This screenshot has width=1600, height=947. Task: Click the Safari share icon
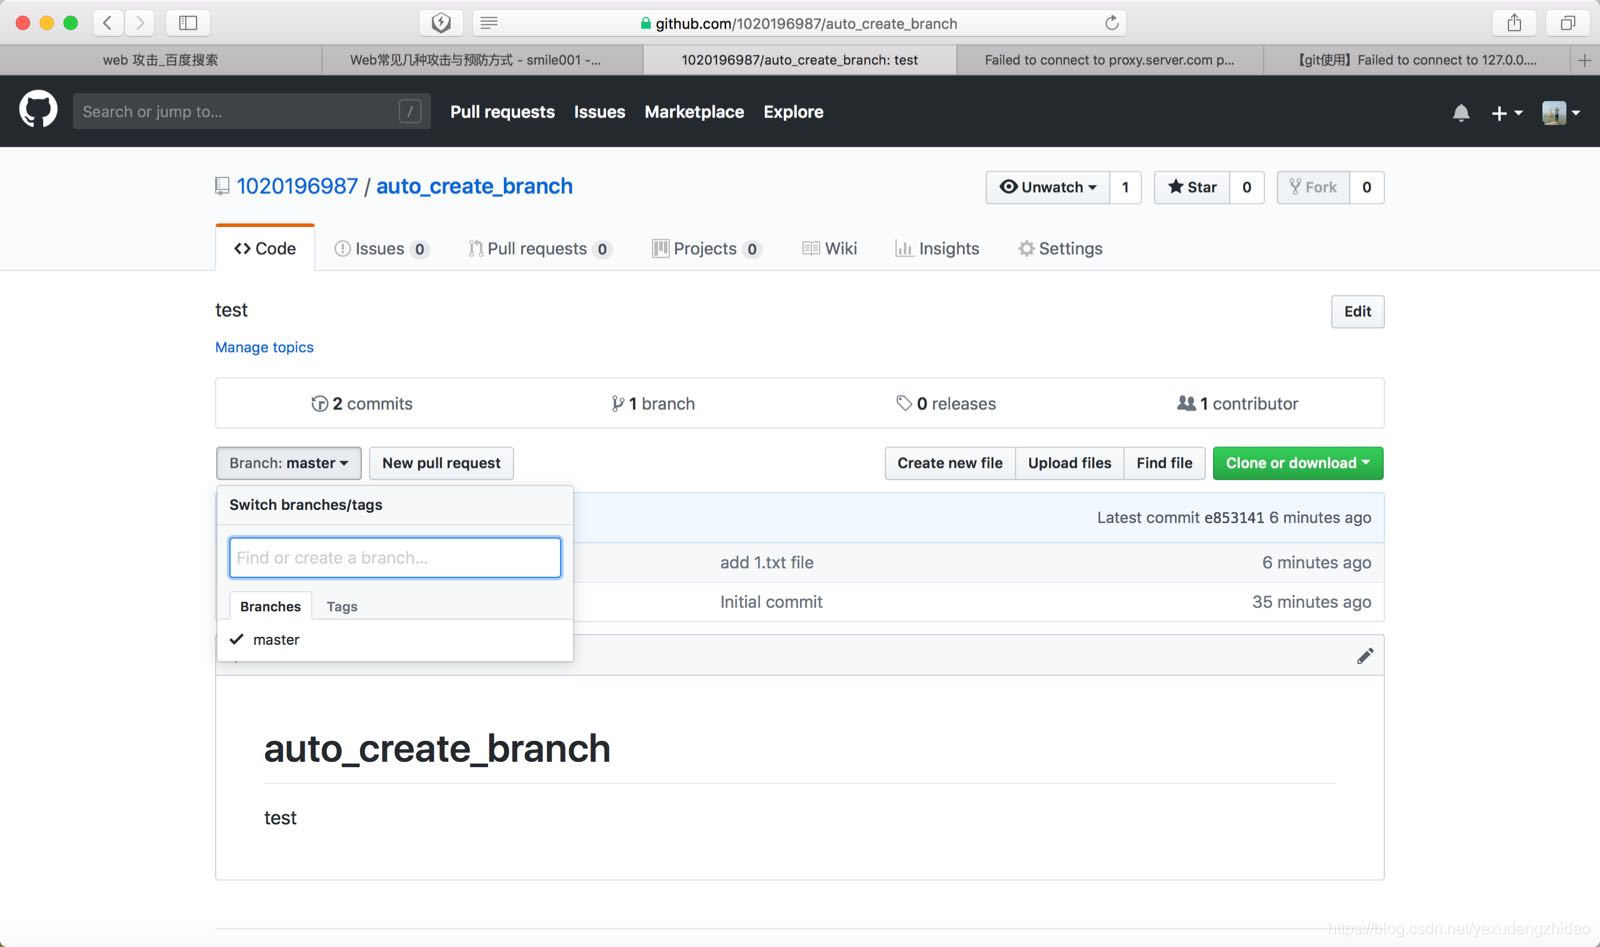[1514, 22]
